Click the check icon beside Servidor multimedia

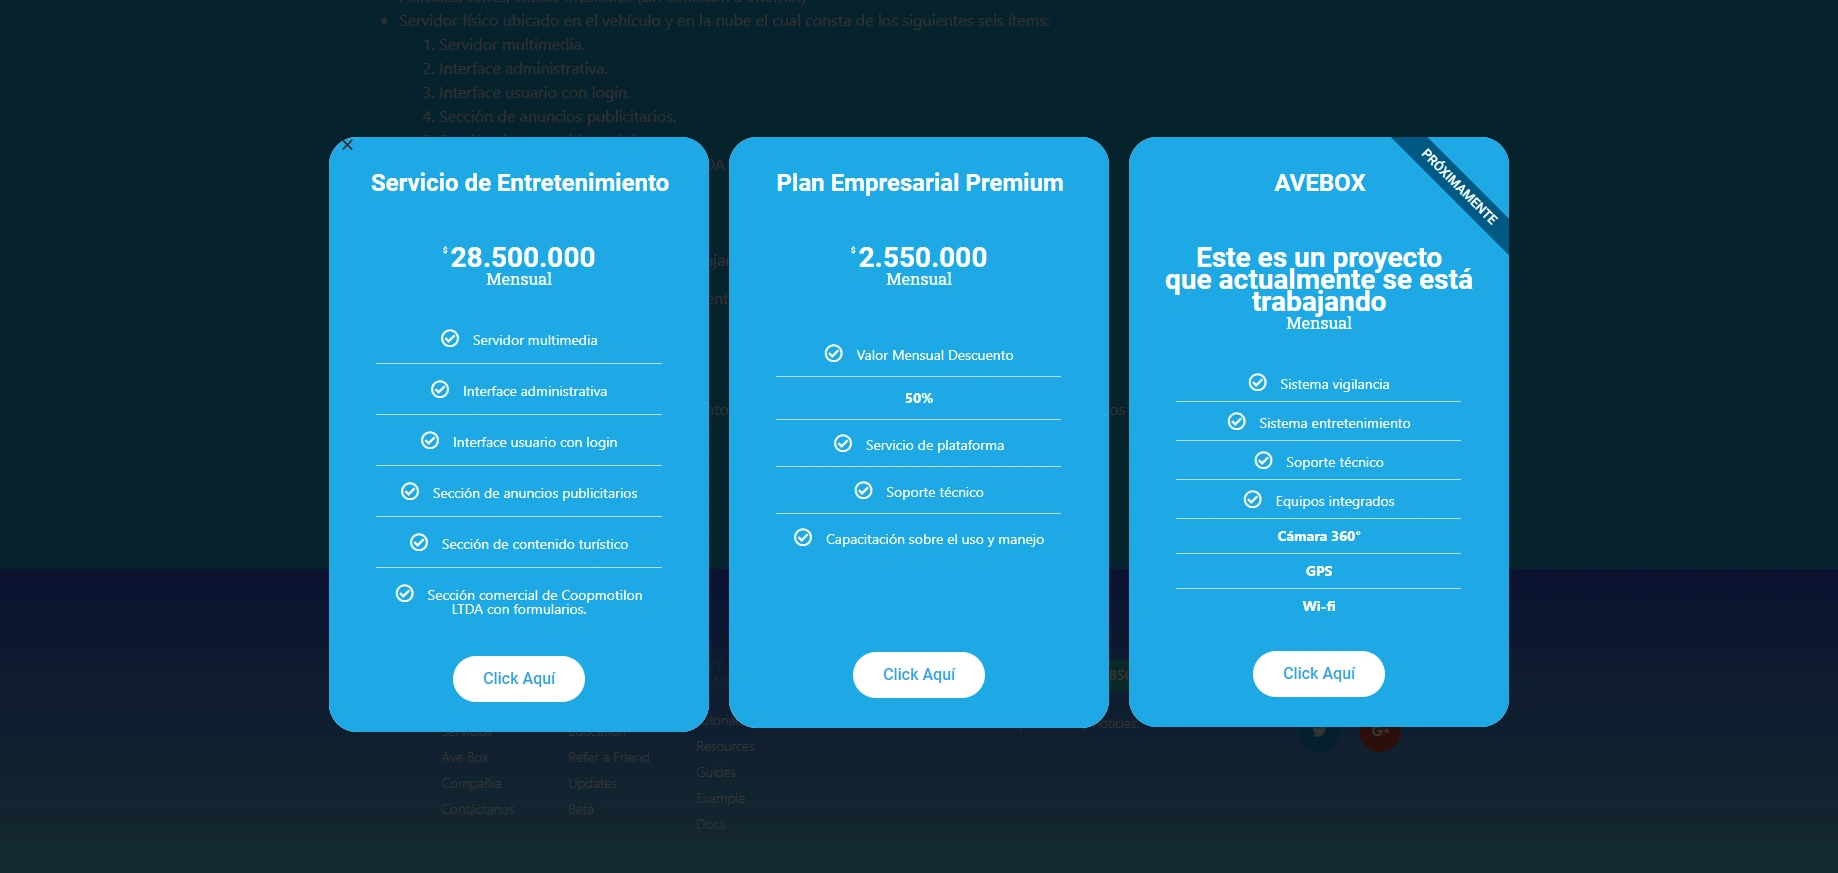coord(450,339)
